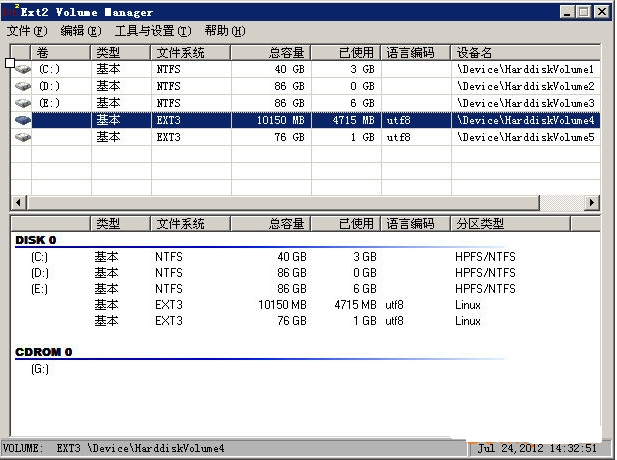Image resolution: width=617 pixels, height=460 pixels.
Task: Click HPFS/NTFS in the [E:] partition row
Action: (x=485, y=289)
